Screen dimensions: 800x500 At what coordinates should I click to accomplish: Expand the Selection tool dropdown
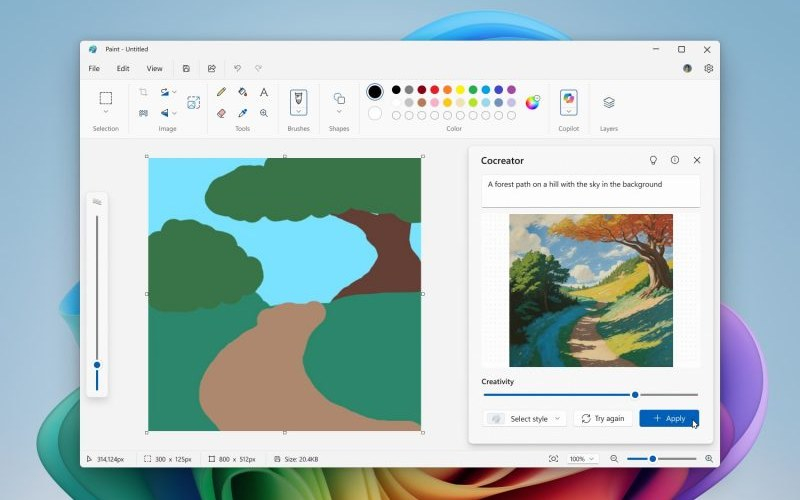[x=105, y=113]
